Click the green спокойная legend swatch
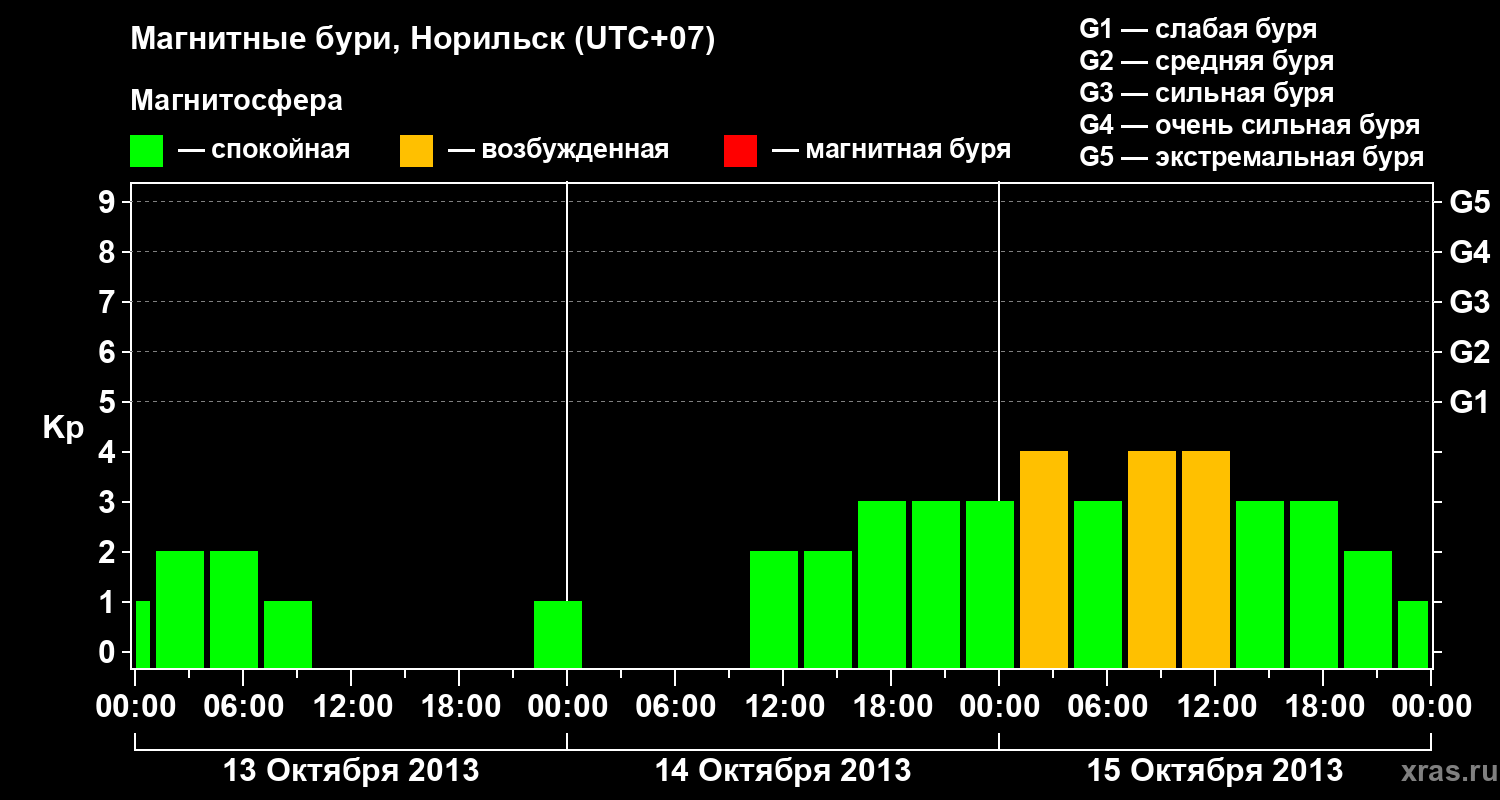The image size is (1500, 800). tap(146, 151)
